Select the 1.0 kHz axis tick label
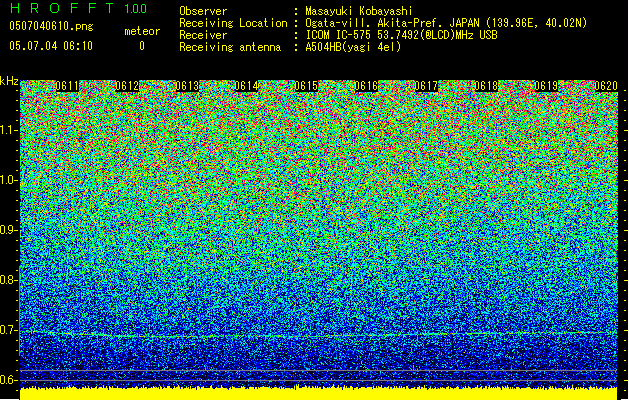The image size is (629, 400). click(x=8, y=180)
